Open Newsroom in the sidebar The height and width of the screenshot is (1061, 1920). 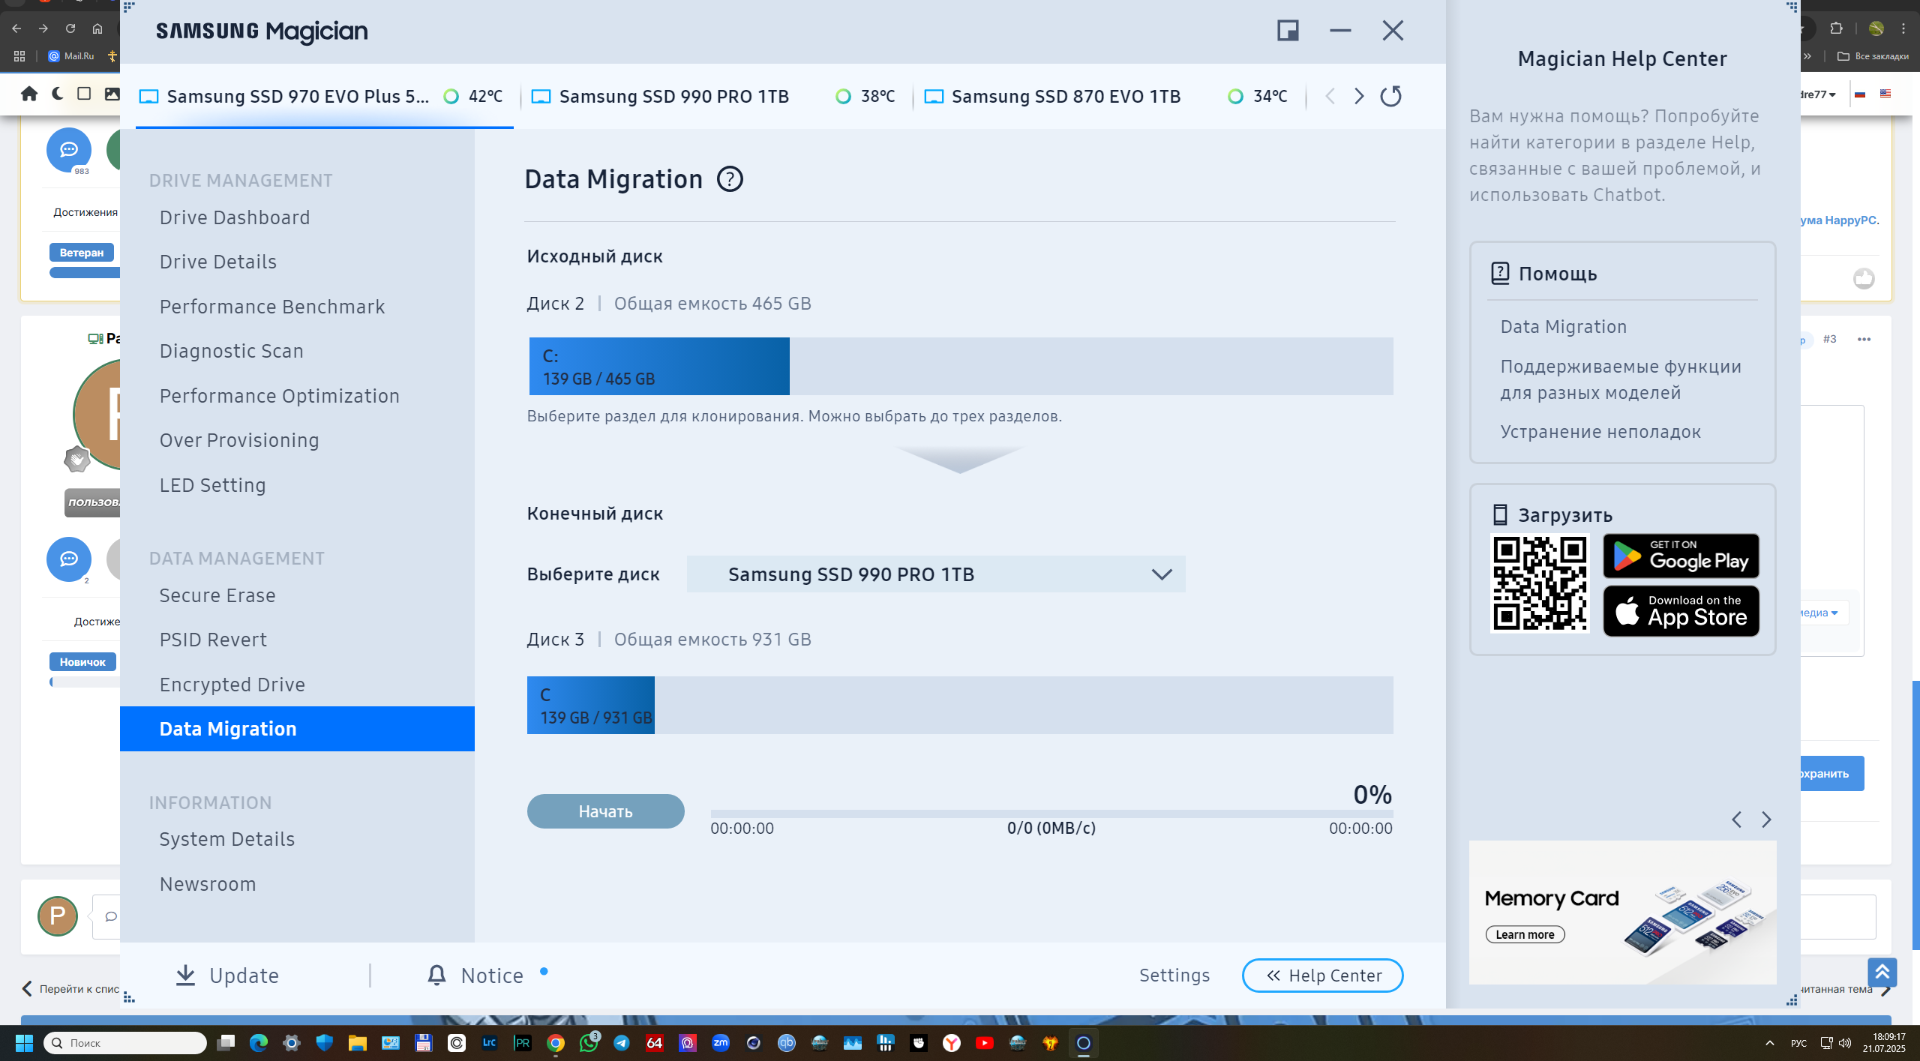coord(207,884)
